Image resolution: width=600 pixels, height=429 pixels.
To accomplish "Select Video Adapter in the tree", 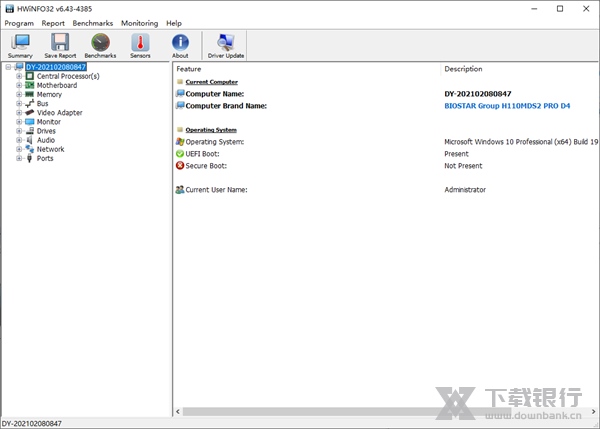I will tap(59, 113).
